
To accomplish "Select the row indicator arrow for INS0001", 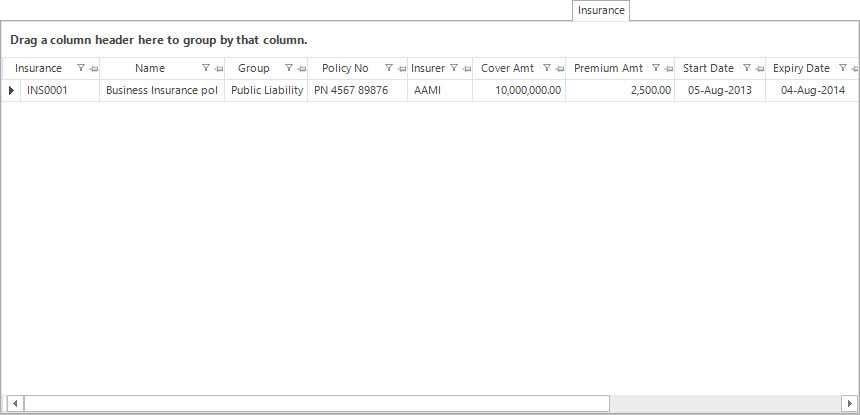I will [x=12, y=90].
